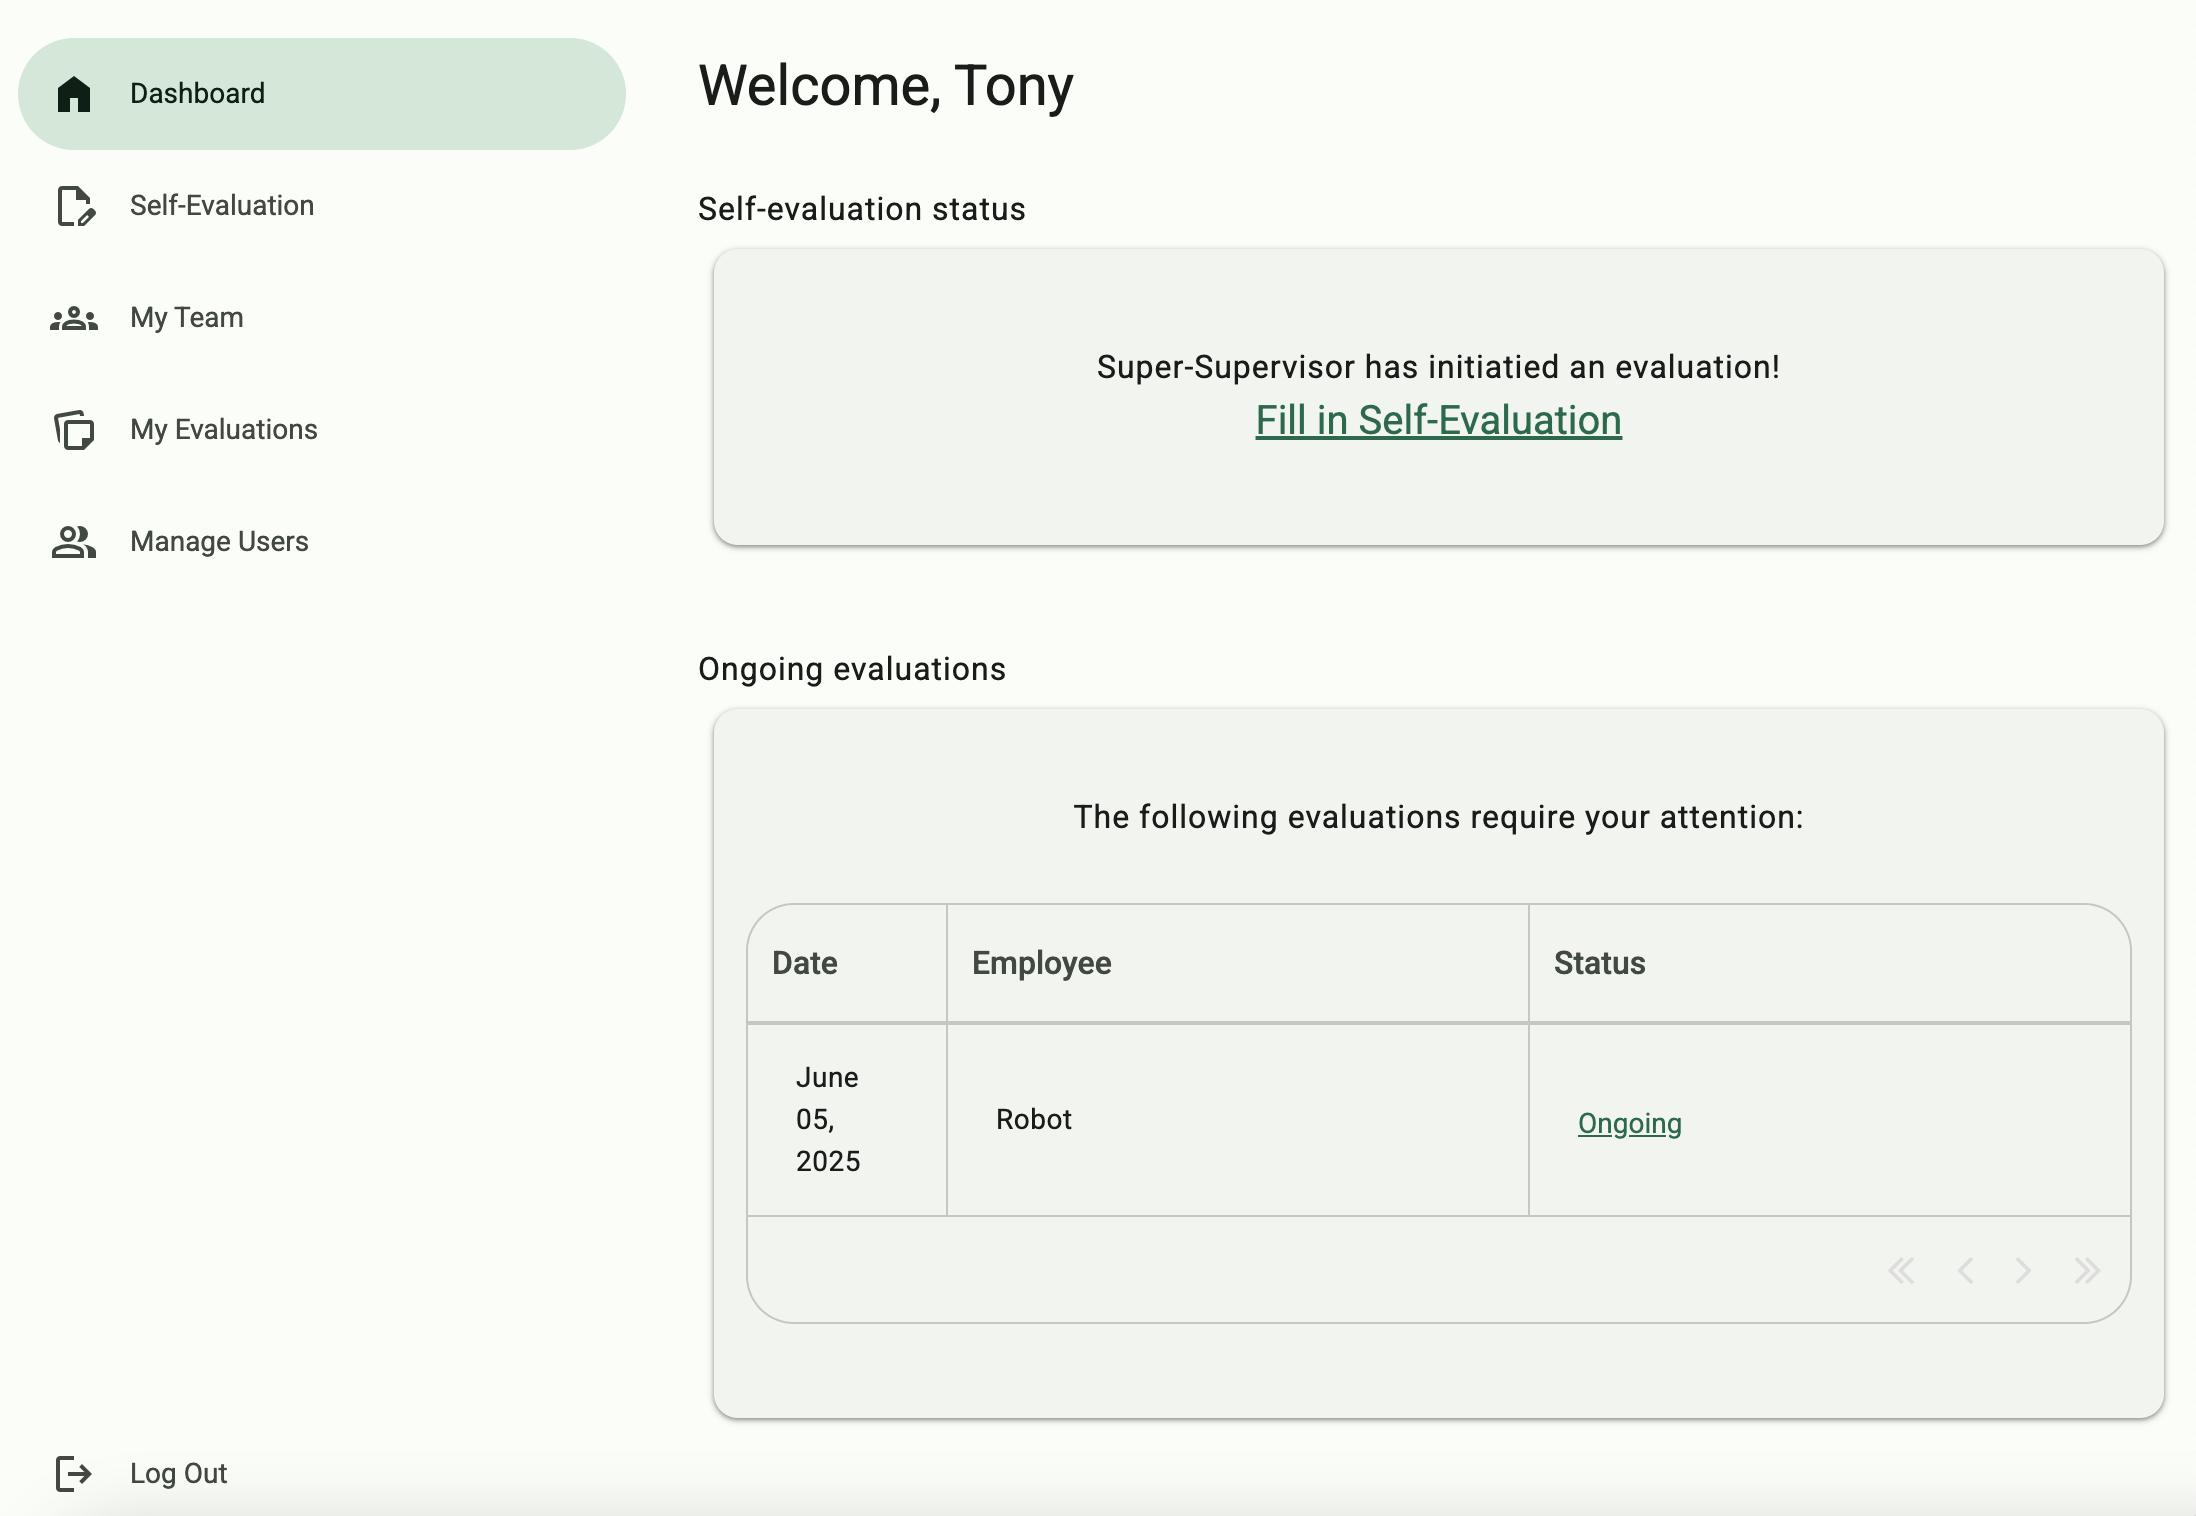The height and width of the screenshot is (1516, 2196).
Task: Jump to last page with double-right chevron
Action: coord(2087,1270)
